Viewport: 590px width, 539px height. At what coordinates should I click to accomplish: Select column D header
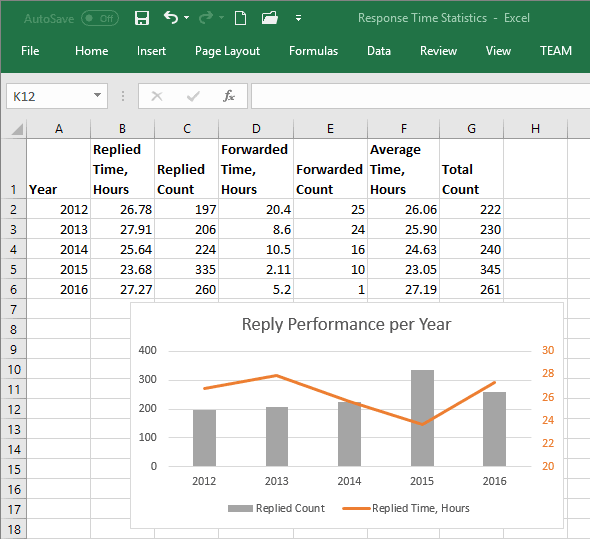256,129
